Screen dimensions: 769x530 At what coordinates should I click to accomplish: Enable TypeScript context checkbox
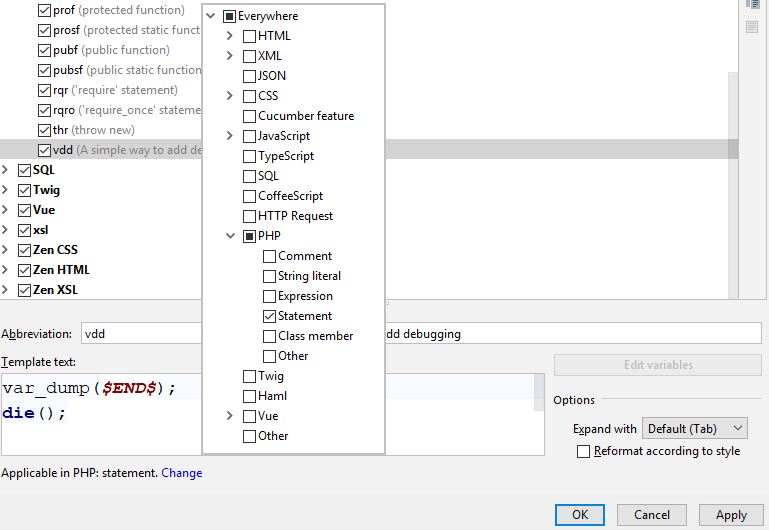249,156
